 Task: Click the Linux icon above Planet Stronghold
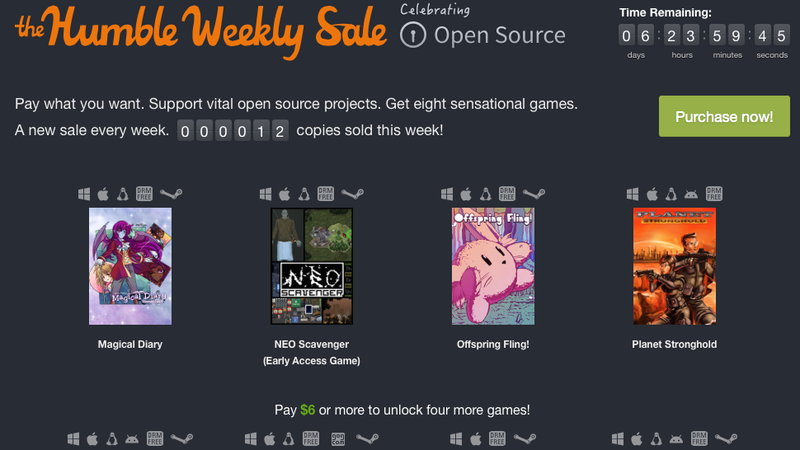[x=671, y=194]
